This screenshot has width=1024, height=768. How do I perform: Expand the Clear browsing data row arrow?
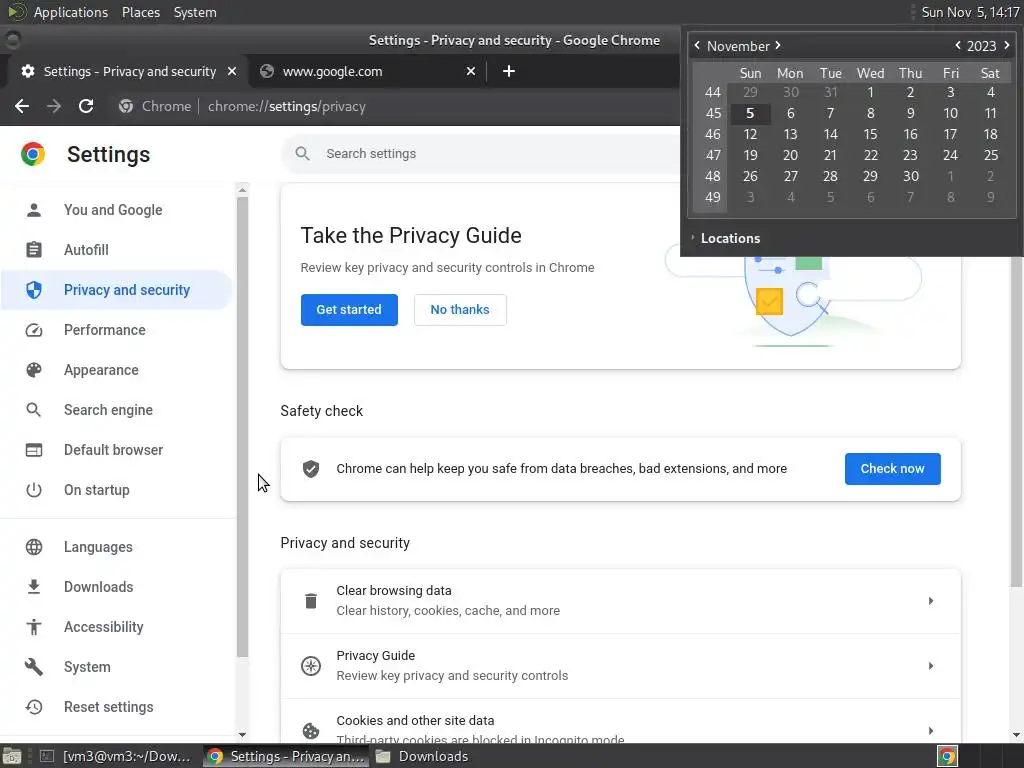point(931,601)
